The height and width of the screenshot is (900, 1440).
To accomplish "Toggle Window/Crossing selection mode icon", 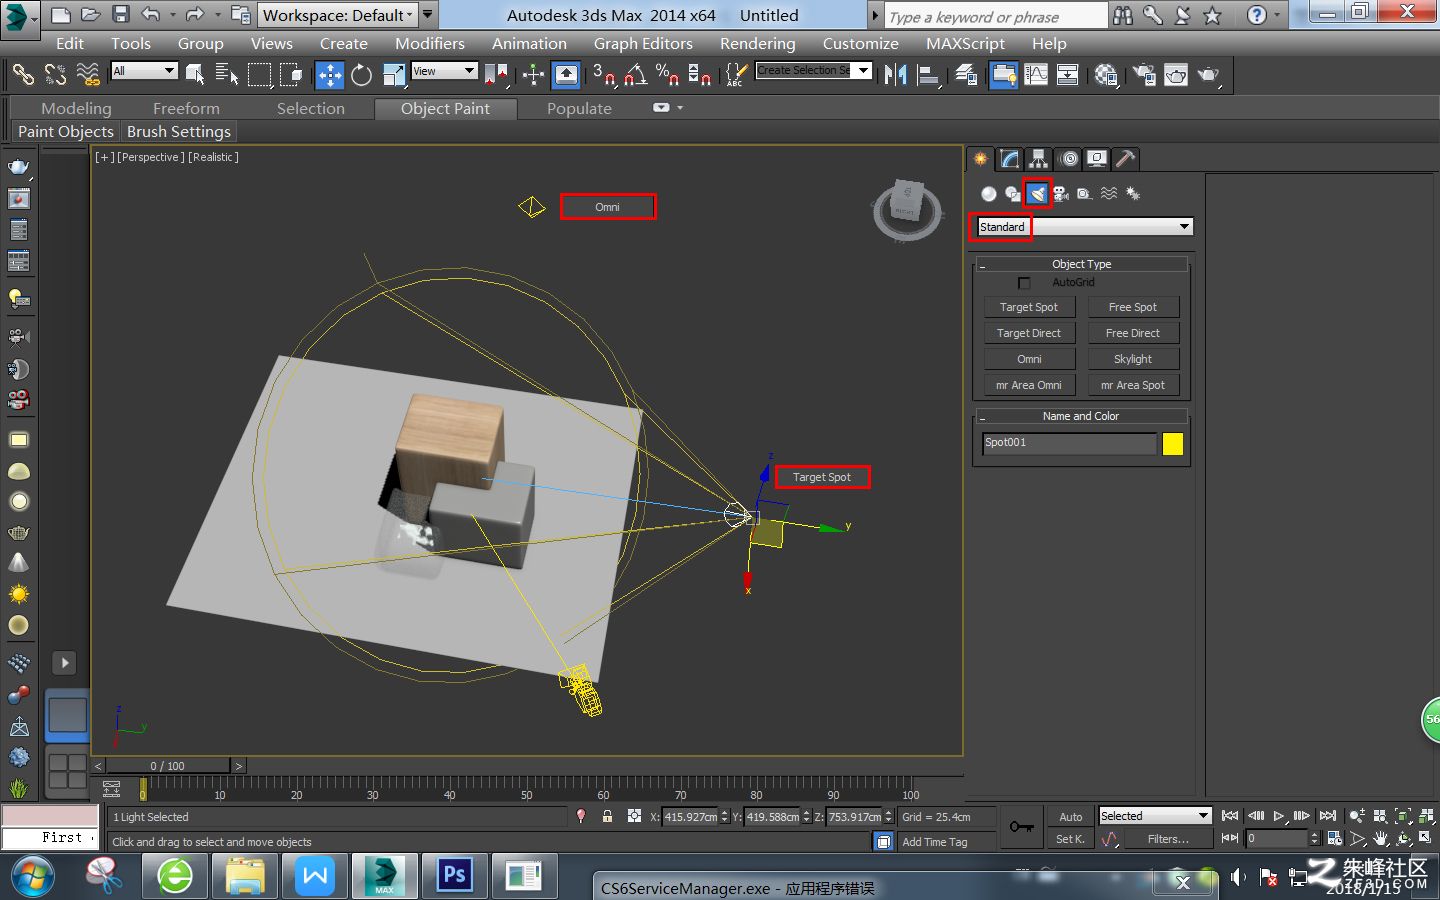I will [x=292, y=75].
